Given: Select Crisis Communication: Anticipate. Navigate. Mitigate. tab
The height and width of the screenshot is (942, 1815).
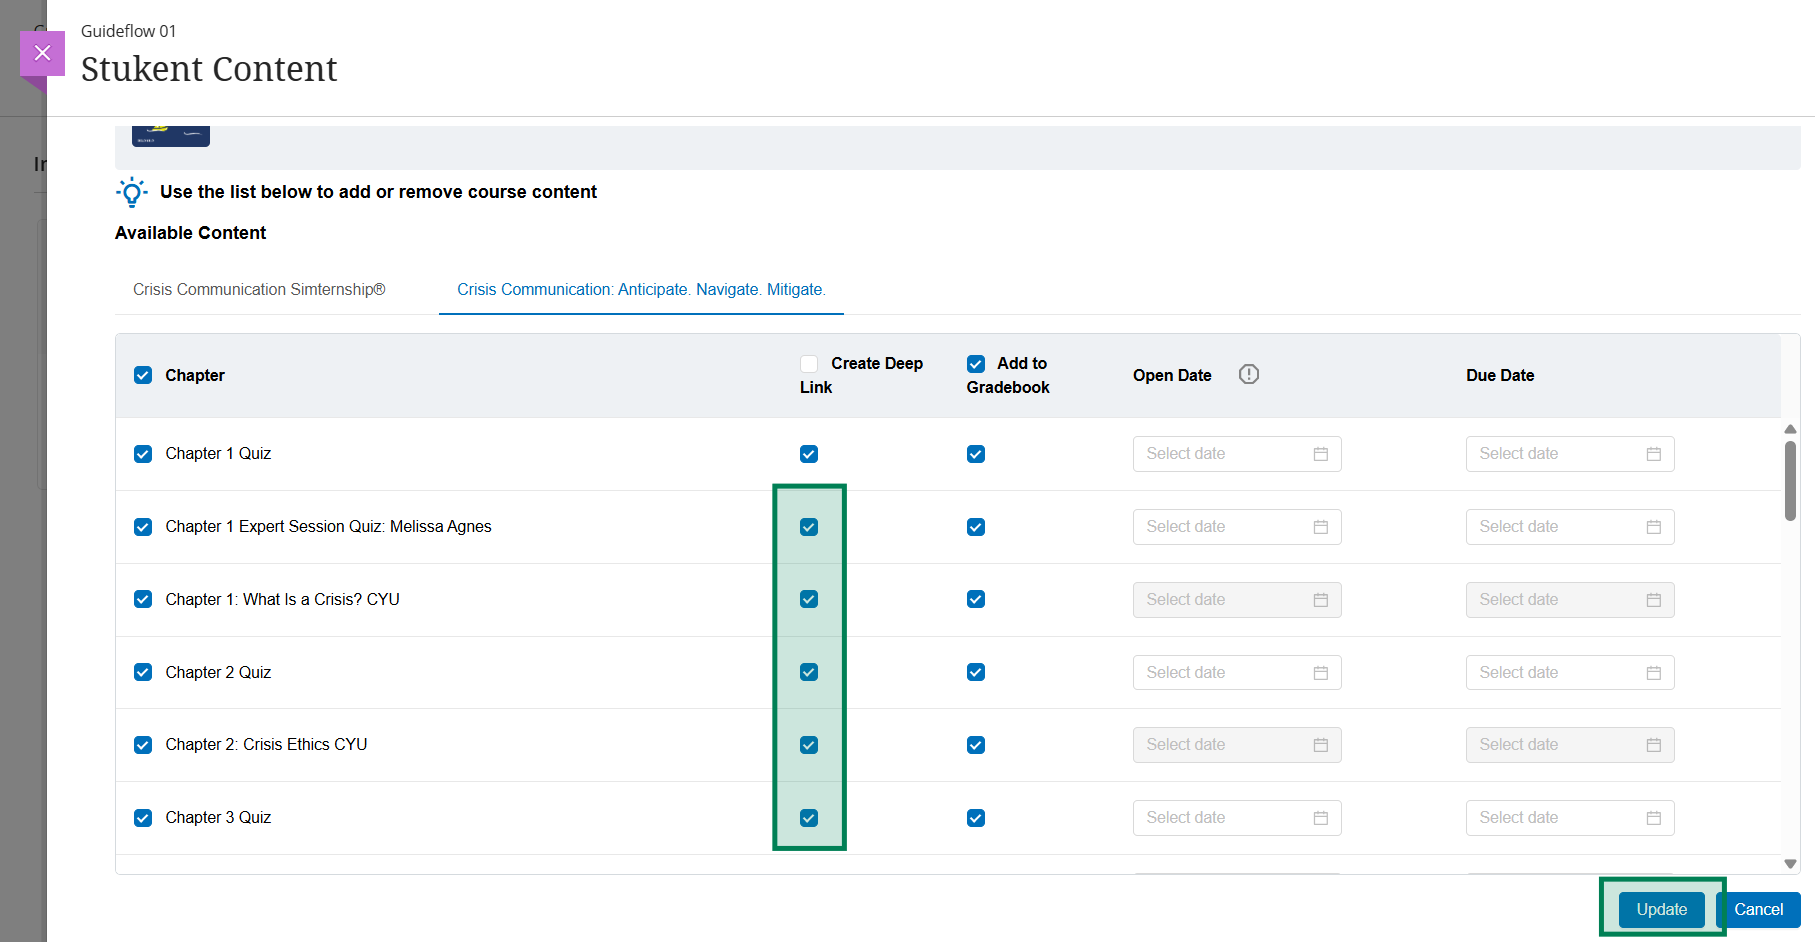Looking at the screenshot, I should [x=641, y=290].
